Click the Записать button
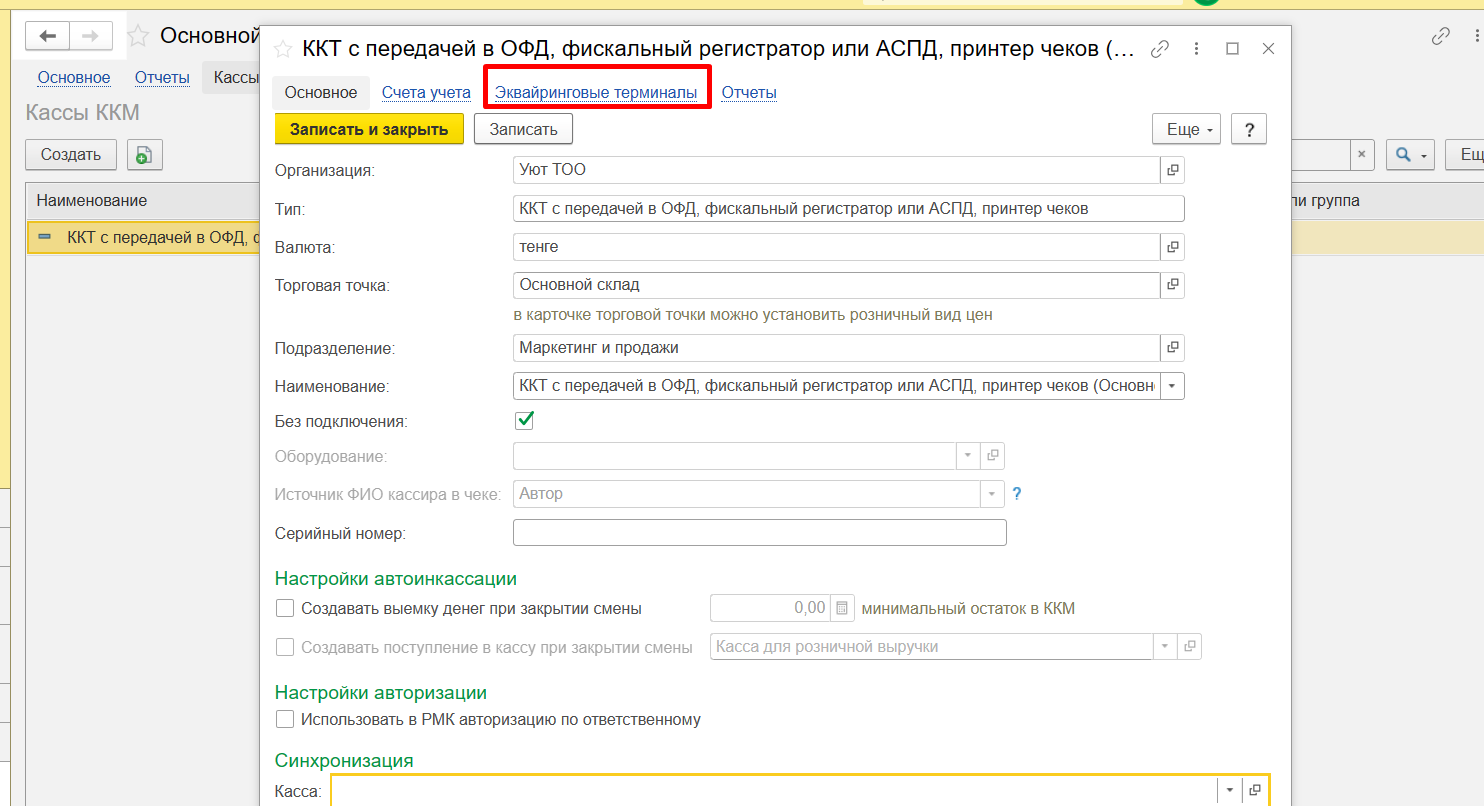The height and width of the screenshot is (806, 1484). tap(523, 129)
